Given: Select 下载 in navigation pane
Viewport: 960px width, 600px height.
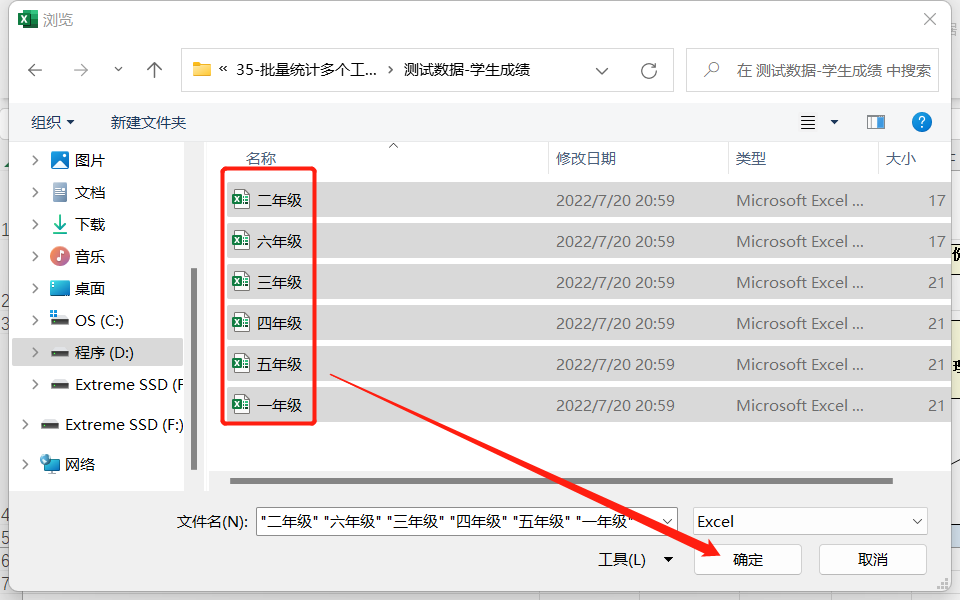Looking at the screenshot, I should pos(90,224).
